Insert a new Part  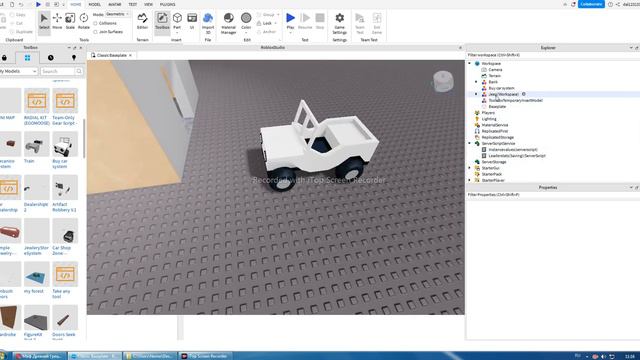177,22
